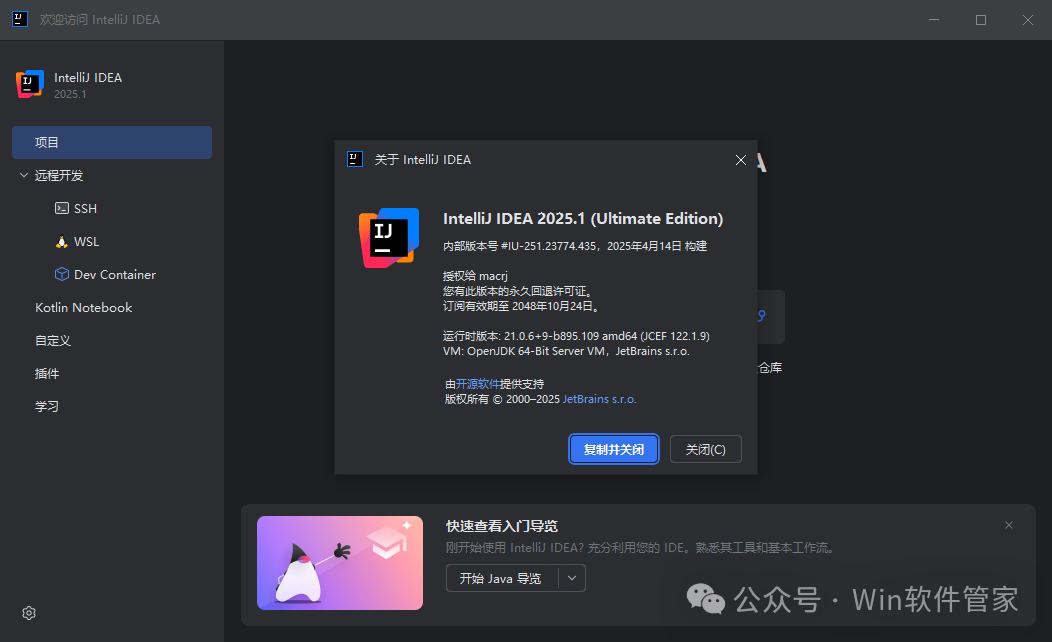This screenshot has height=642, width=1052.
Task: Click the Dev Container cube icon
Action: 62,274
